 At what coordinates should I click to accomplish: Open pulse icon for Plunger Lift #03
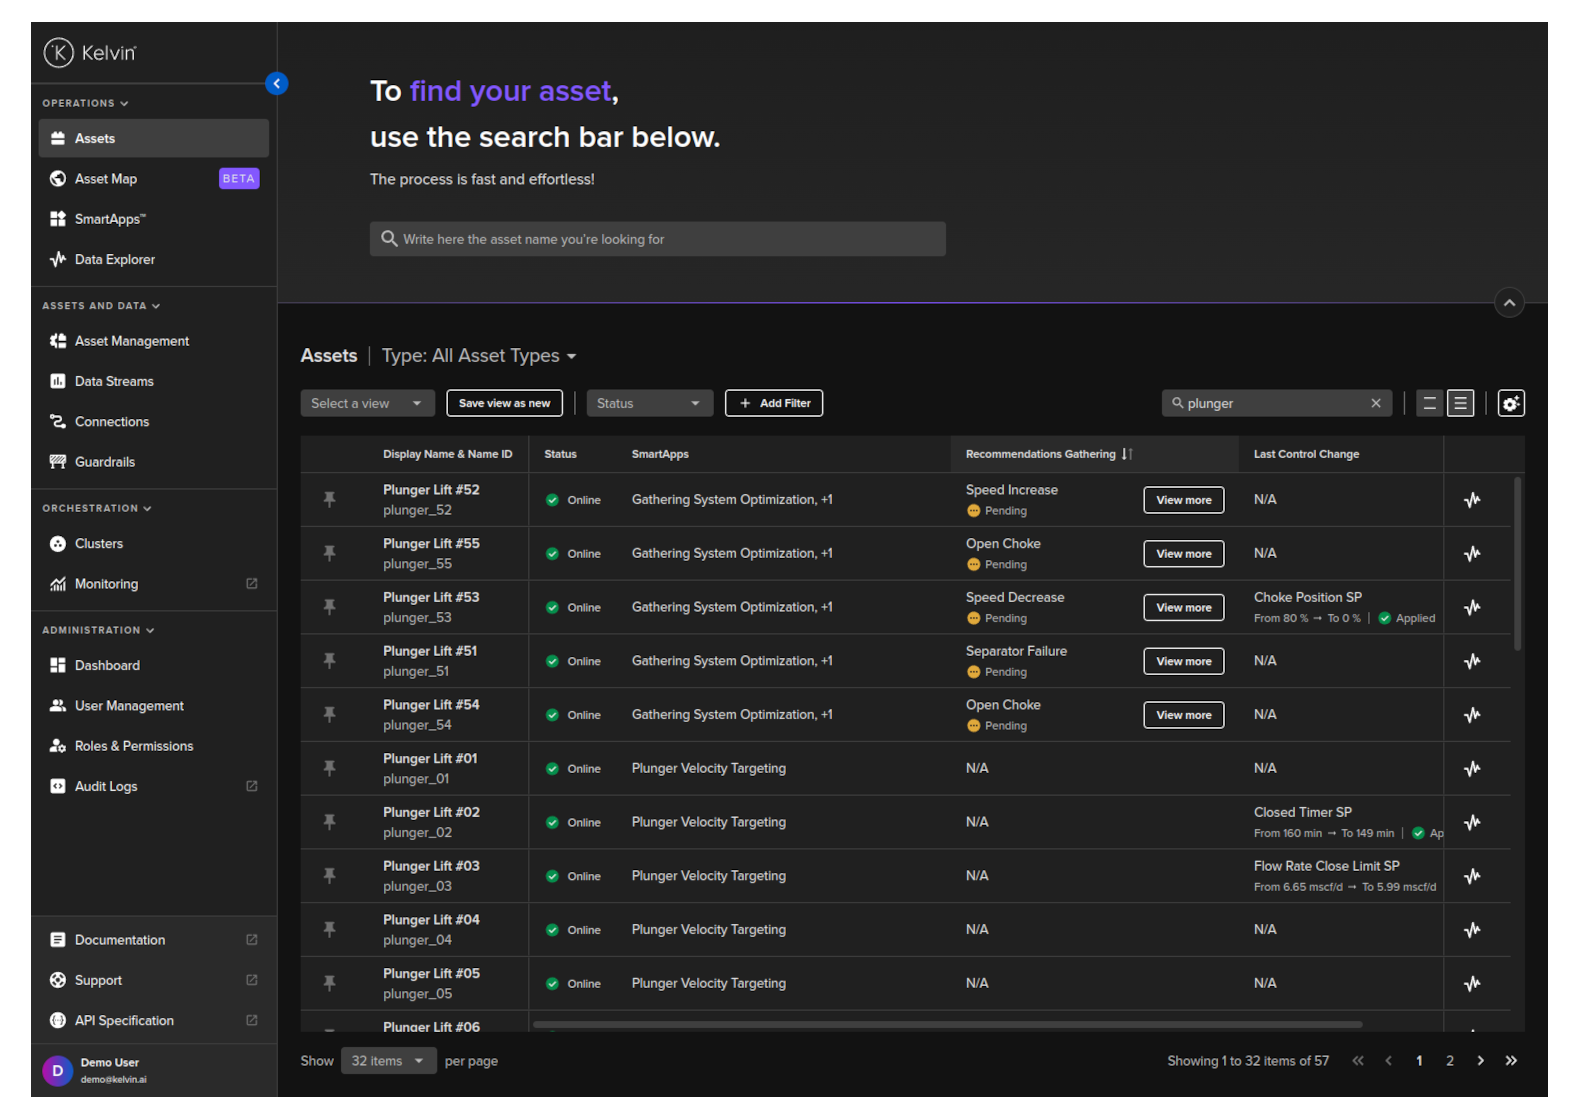(1472, 876)
